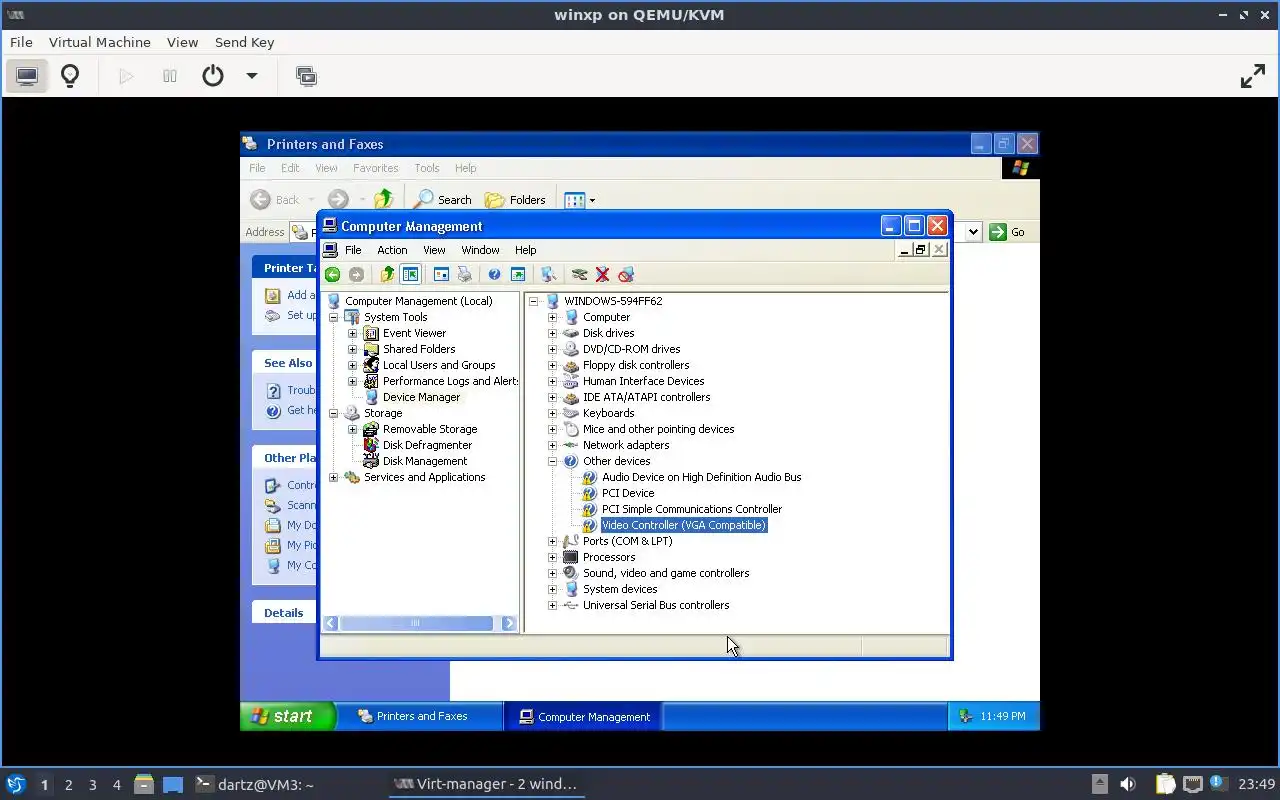Open Favorites menu in Printers and Faxes

[x=376, y=168]
